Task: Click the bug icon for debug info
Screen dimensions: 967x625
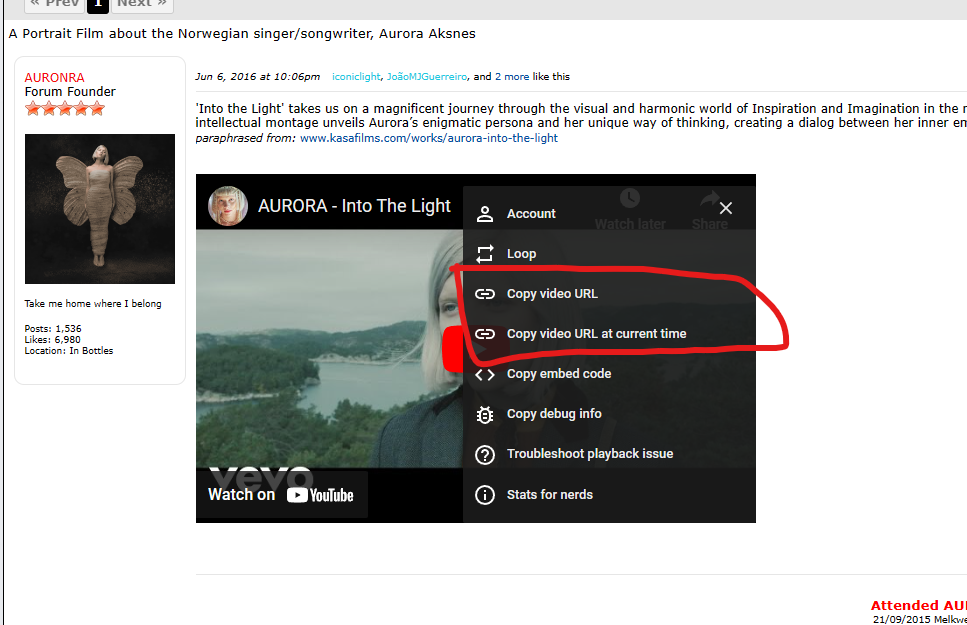Action: 485,415
